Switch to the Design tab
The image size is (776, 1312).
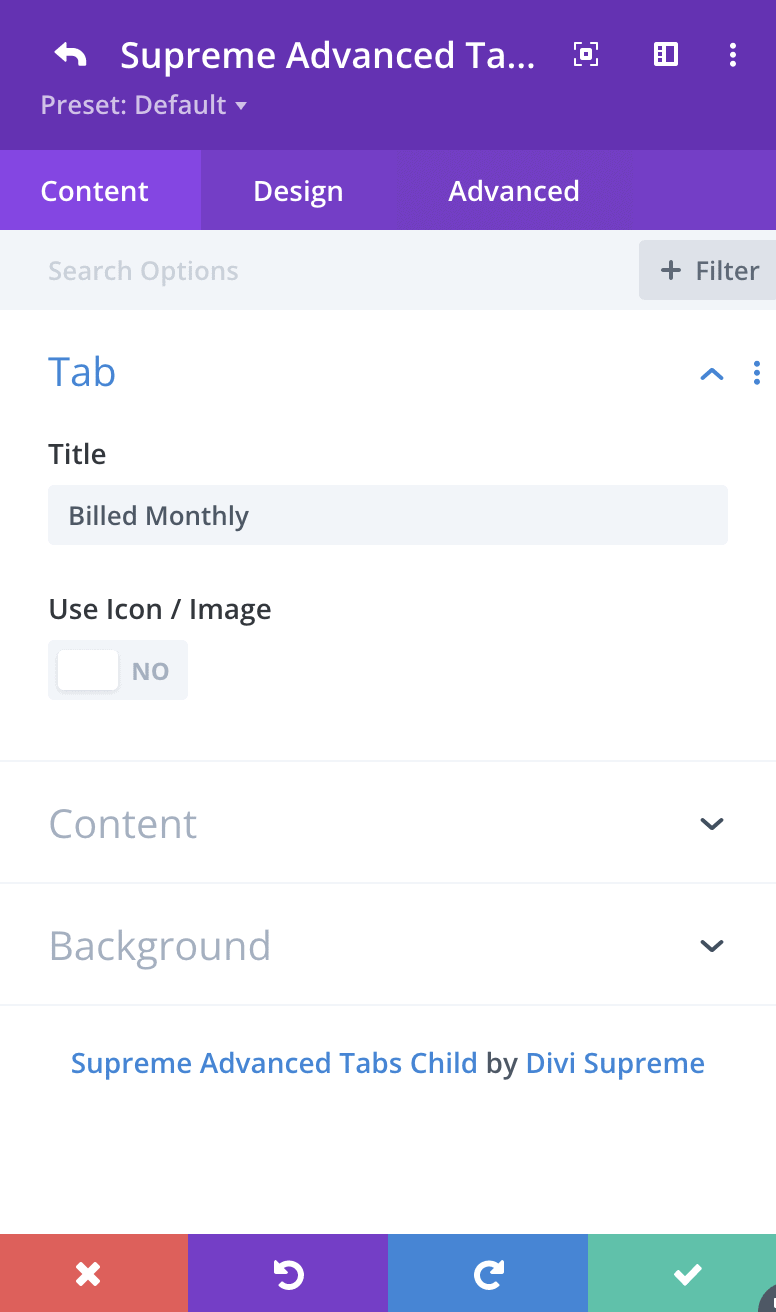point(298,191)
